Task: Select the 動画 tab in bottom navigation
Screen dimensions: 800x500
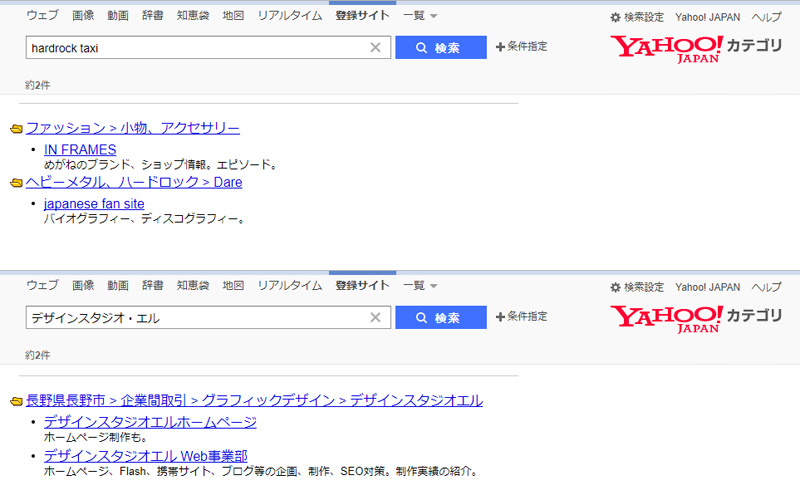Action: [118, 285]
